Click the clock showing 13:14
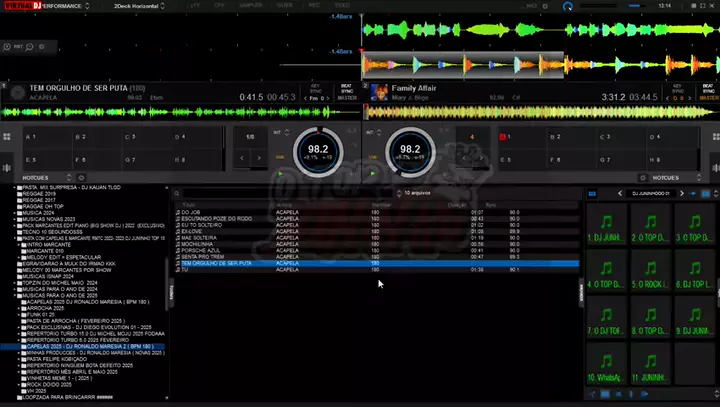 point(664,6)
